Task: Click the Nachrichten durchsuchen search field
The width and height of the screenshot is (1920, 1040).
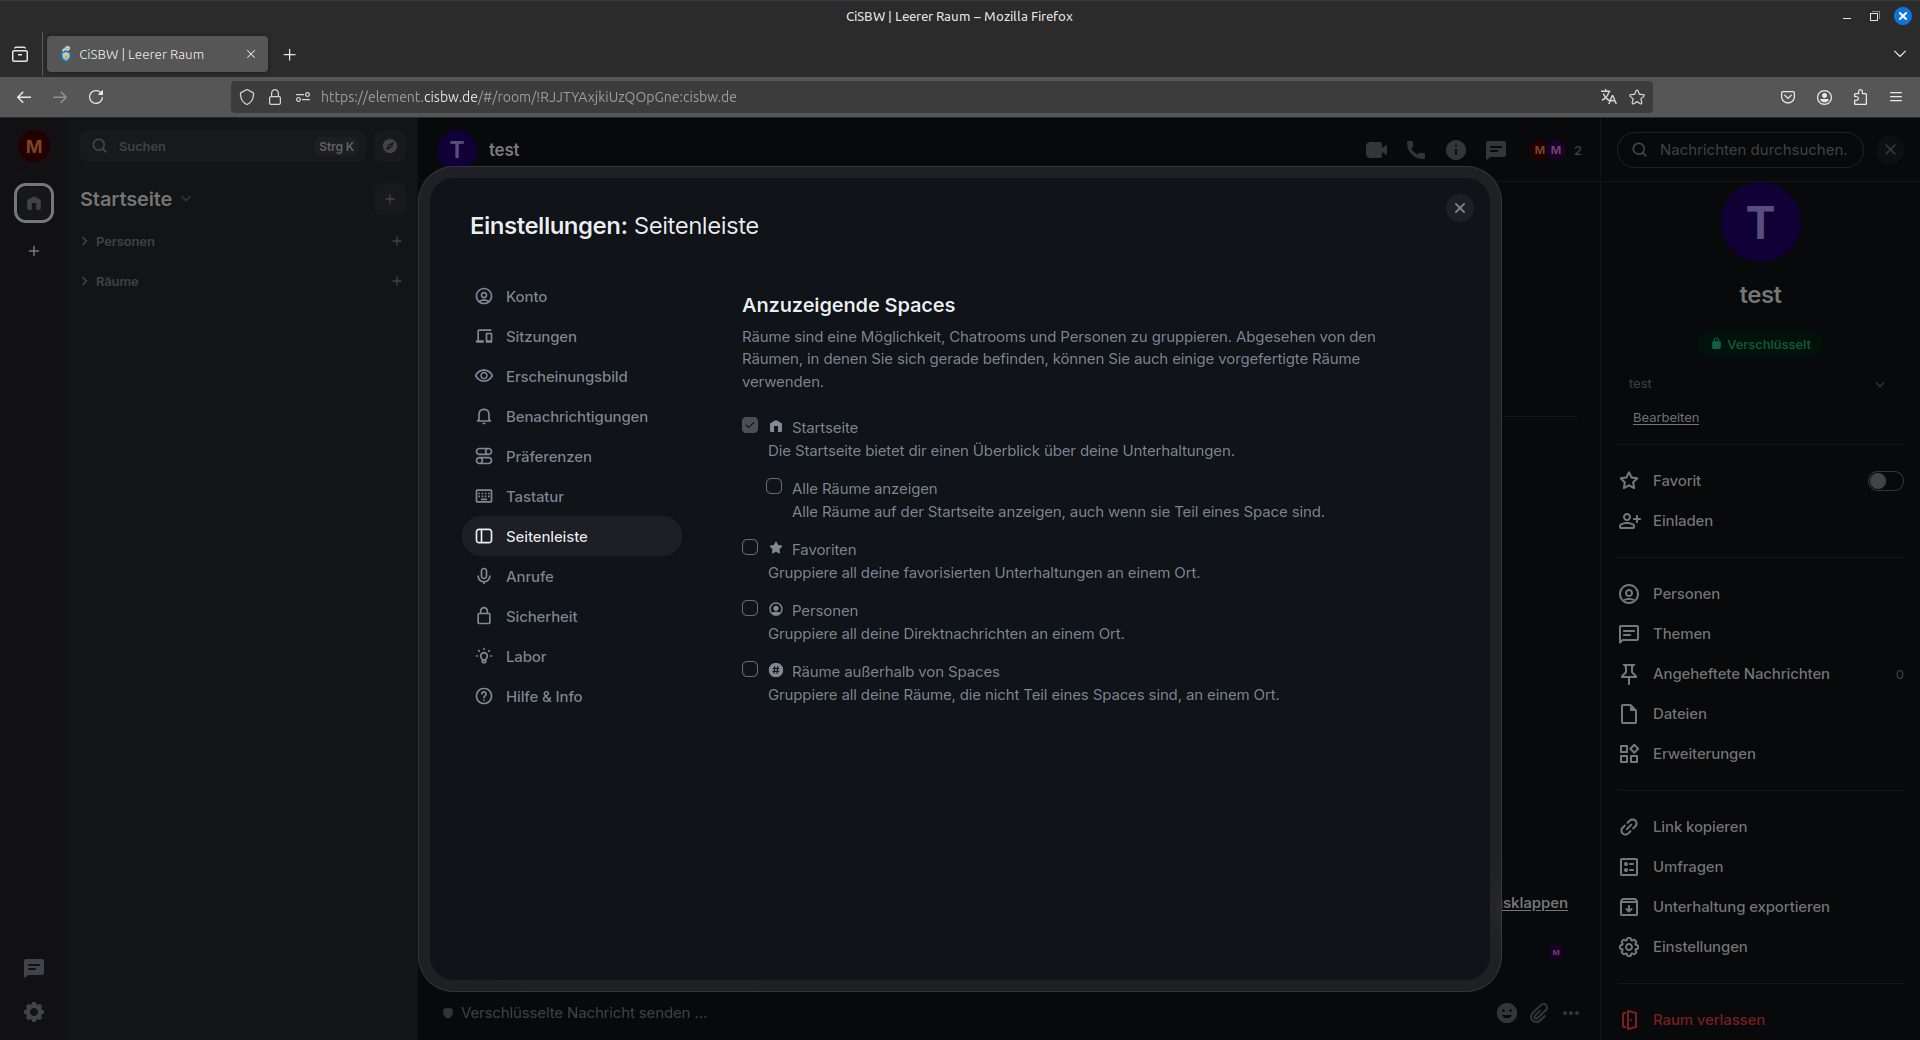Action: [1752, 150]
